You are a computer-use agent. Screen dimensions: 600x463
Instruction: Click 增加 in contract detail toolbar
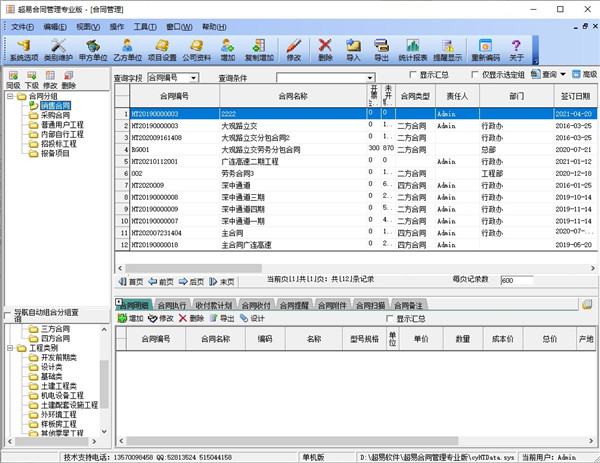click(x=130, y=318)
